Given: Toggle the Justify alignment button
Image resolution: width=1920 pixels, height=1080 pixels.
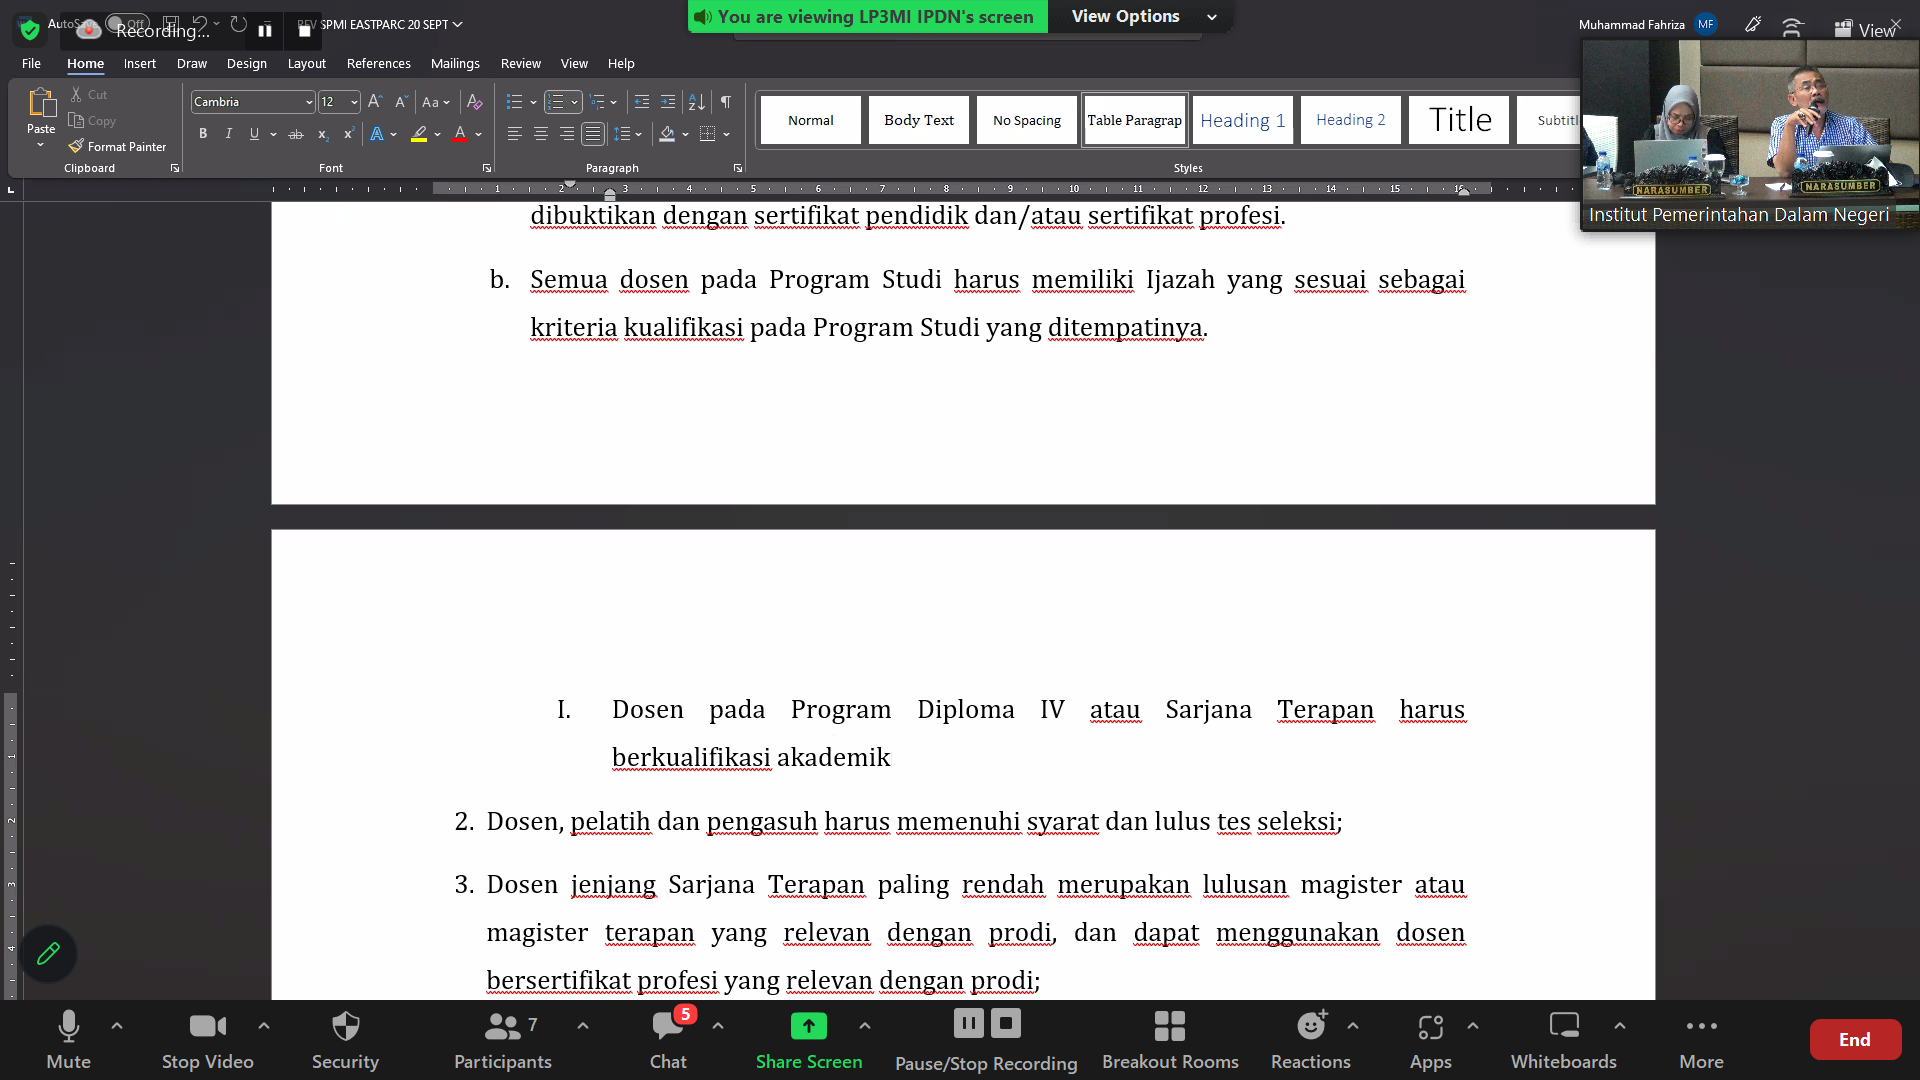Looking at the screenshot, I should click(593, 134).
